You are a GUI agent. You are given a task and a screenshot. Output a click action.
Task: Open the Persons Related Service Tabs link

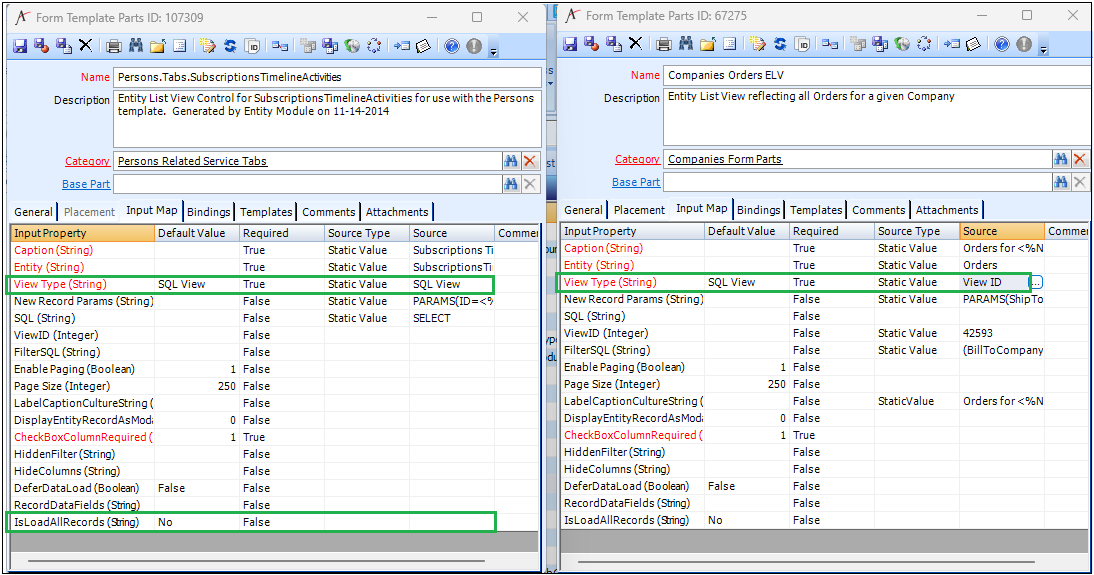click(193, 161)
